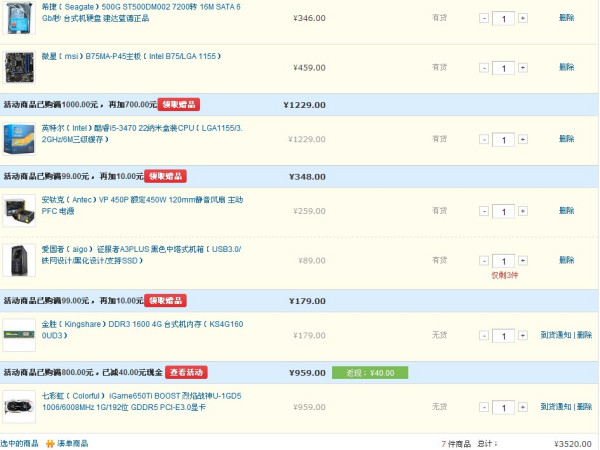
Task: Click quantity field for aigo A3PLUS case
Action: [x=503, y=262]
